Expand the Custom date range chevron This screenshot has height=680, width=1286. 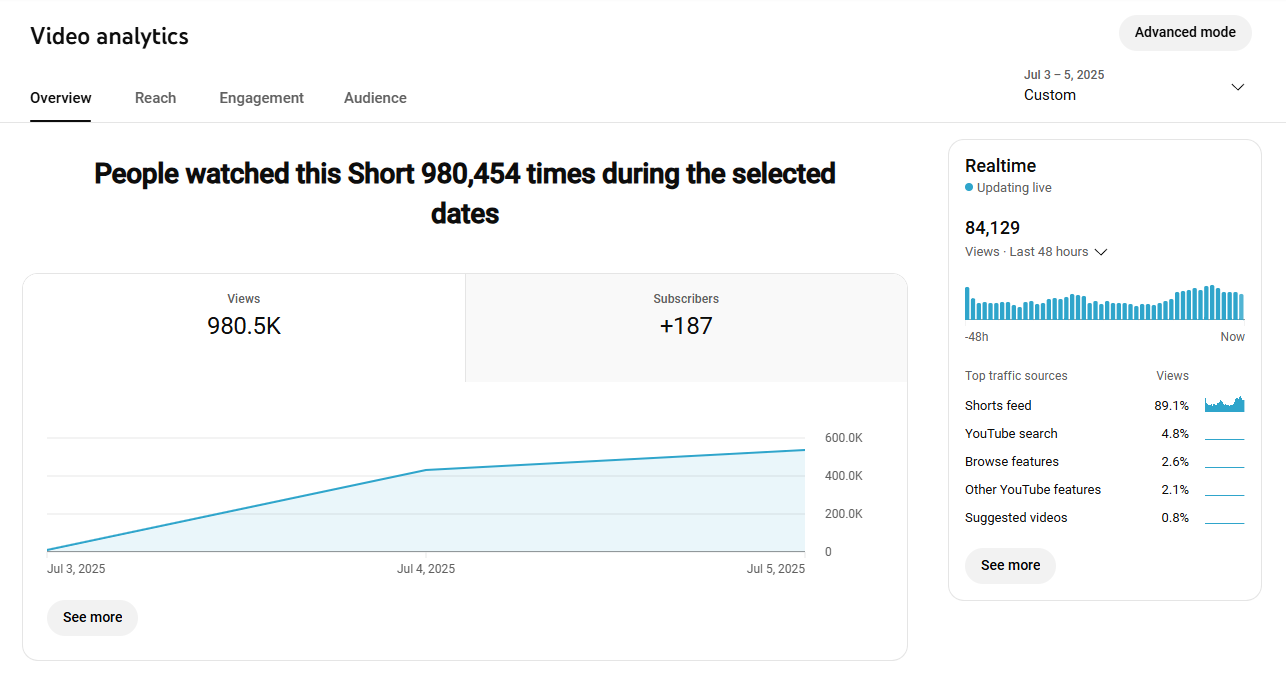coord(1237,87)
